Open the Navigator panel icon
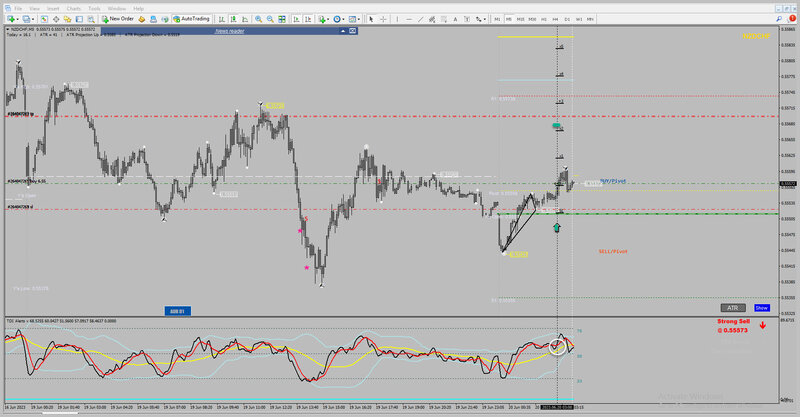The image size is (800, 417). tap(67, 19)
